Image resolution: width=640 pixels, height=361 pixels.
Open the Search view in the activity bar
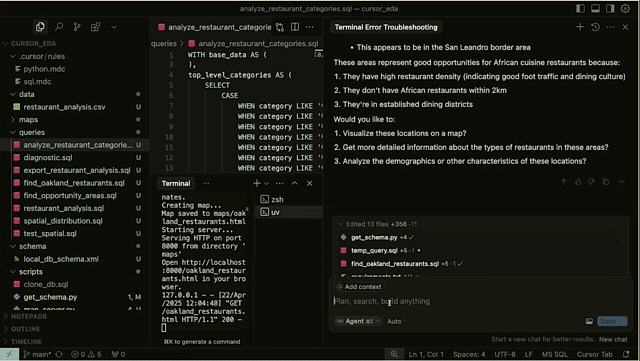[59, 27]
